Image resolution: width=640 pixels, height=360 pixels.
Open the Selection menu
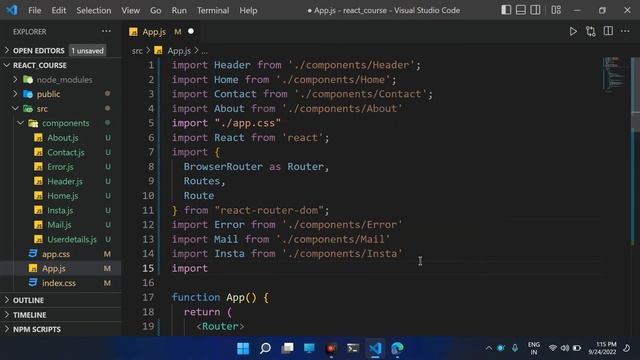click(x=93, y=10)
